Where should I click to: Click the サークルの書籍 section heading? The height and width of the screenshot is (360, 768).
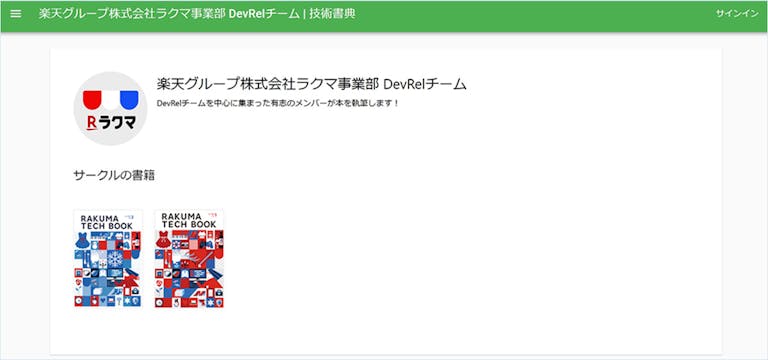tap(114, 175)
